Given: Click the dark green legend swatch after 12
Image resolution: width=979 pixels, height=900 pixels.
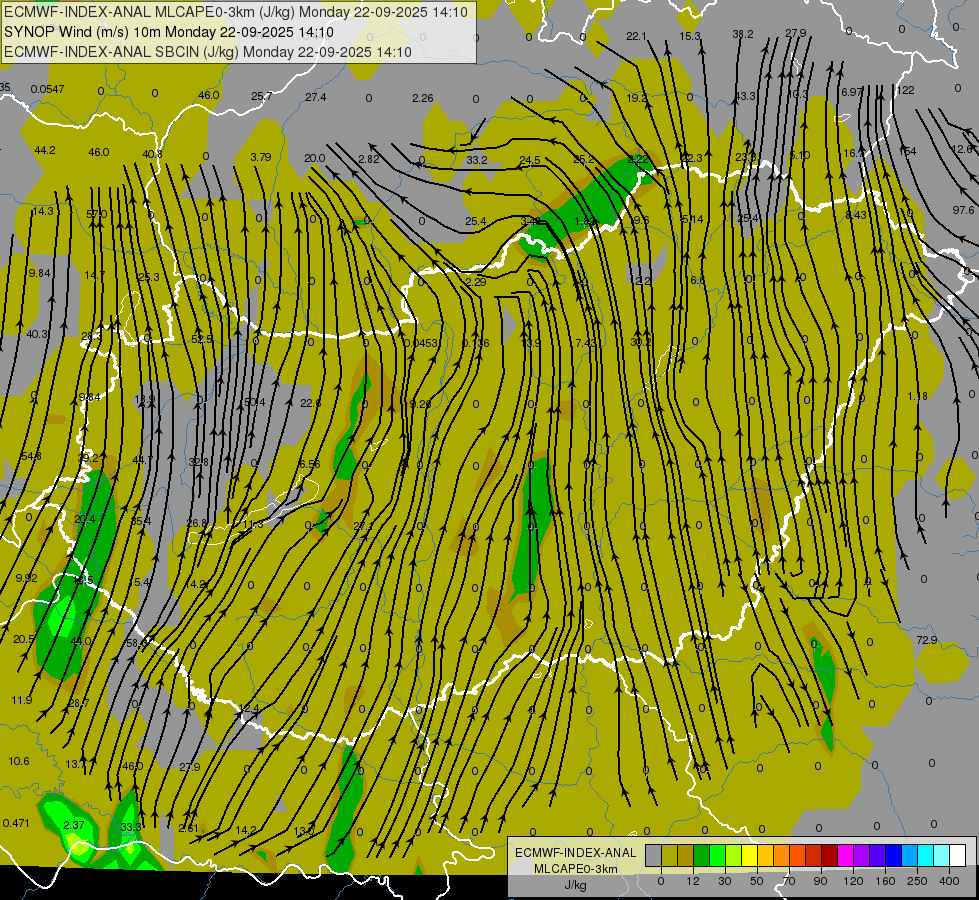Looking at the screenshot, I should 702,855.
